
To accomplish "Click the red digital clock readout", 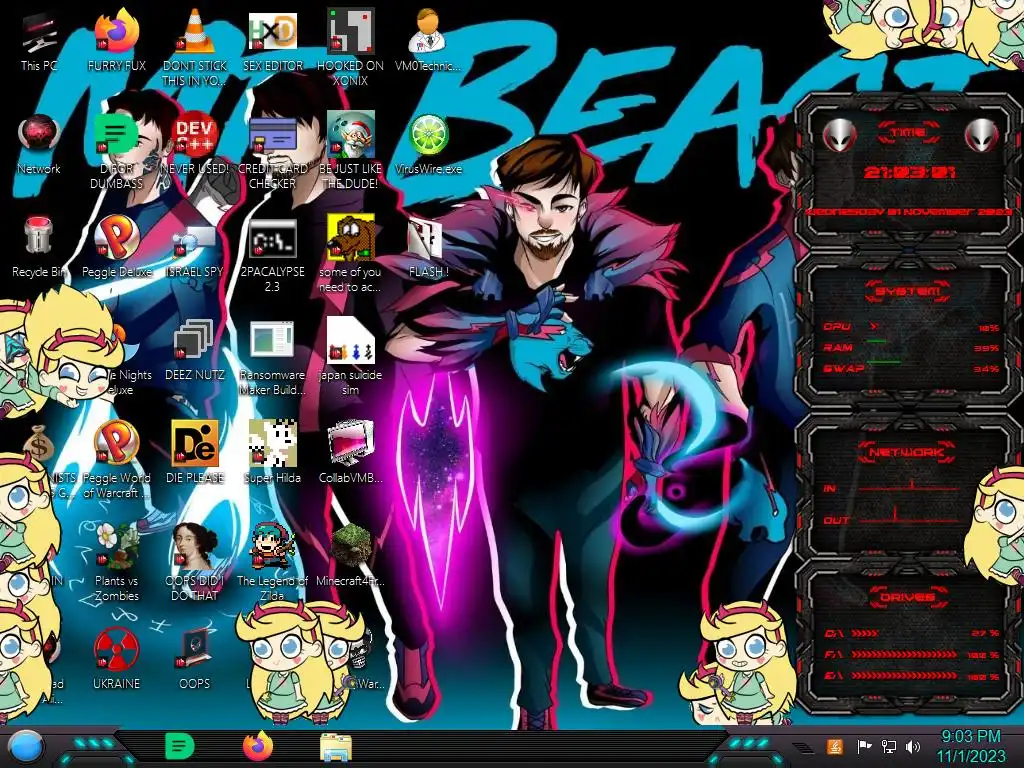I will 909,172.
